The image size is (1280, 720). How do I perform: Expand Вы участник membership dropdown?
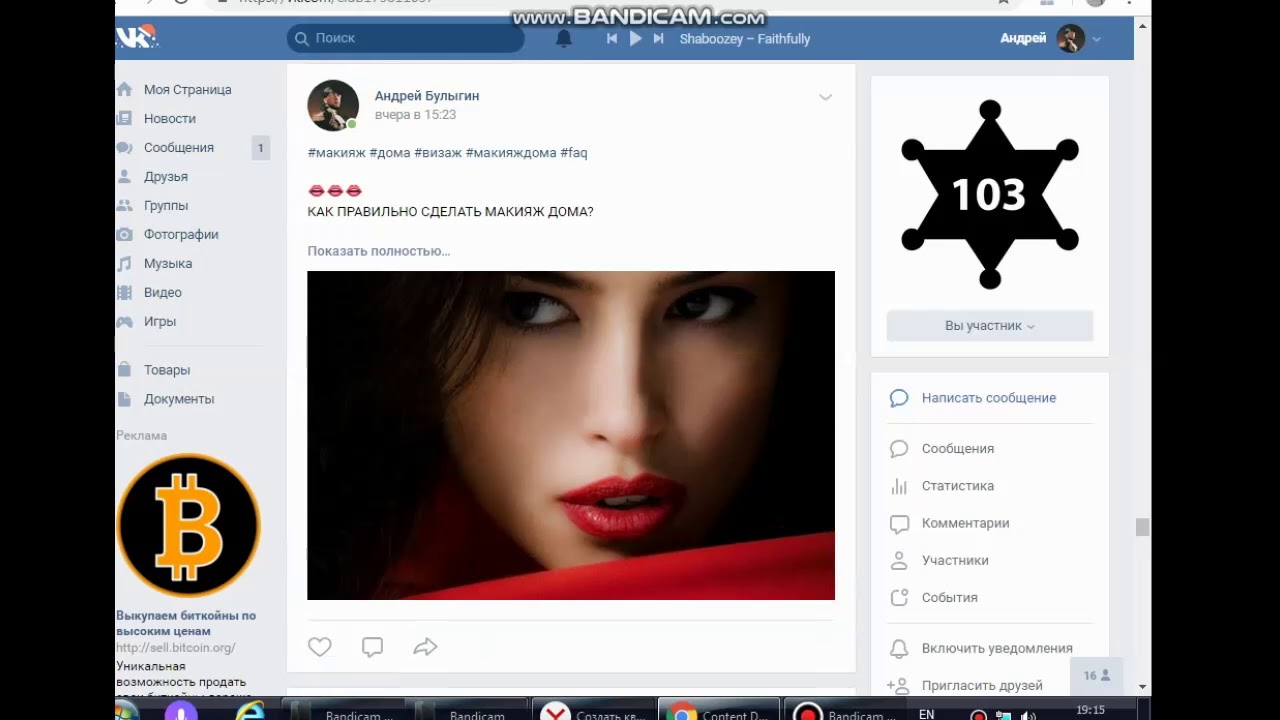[x=990, y=326]
